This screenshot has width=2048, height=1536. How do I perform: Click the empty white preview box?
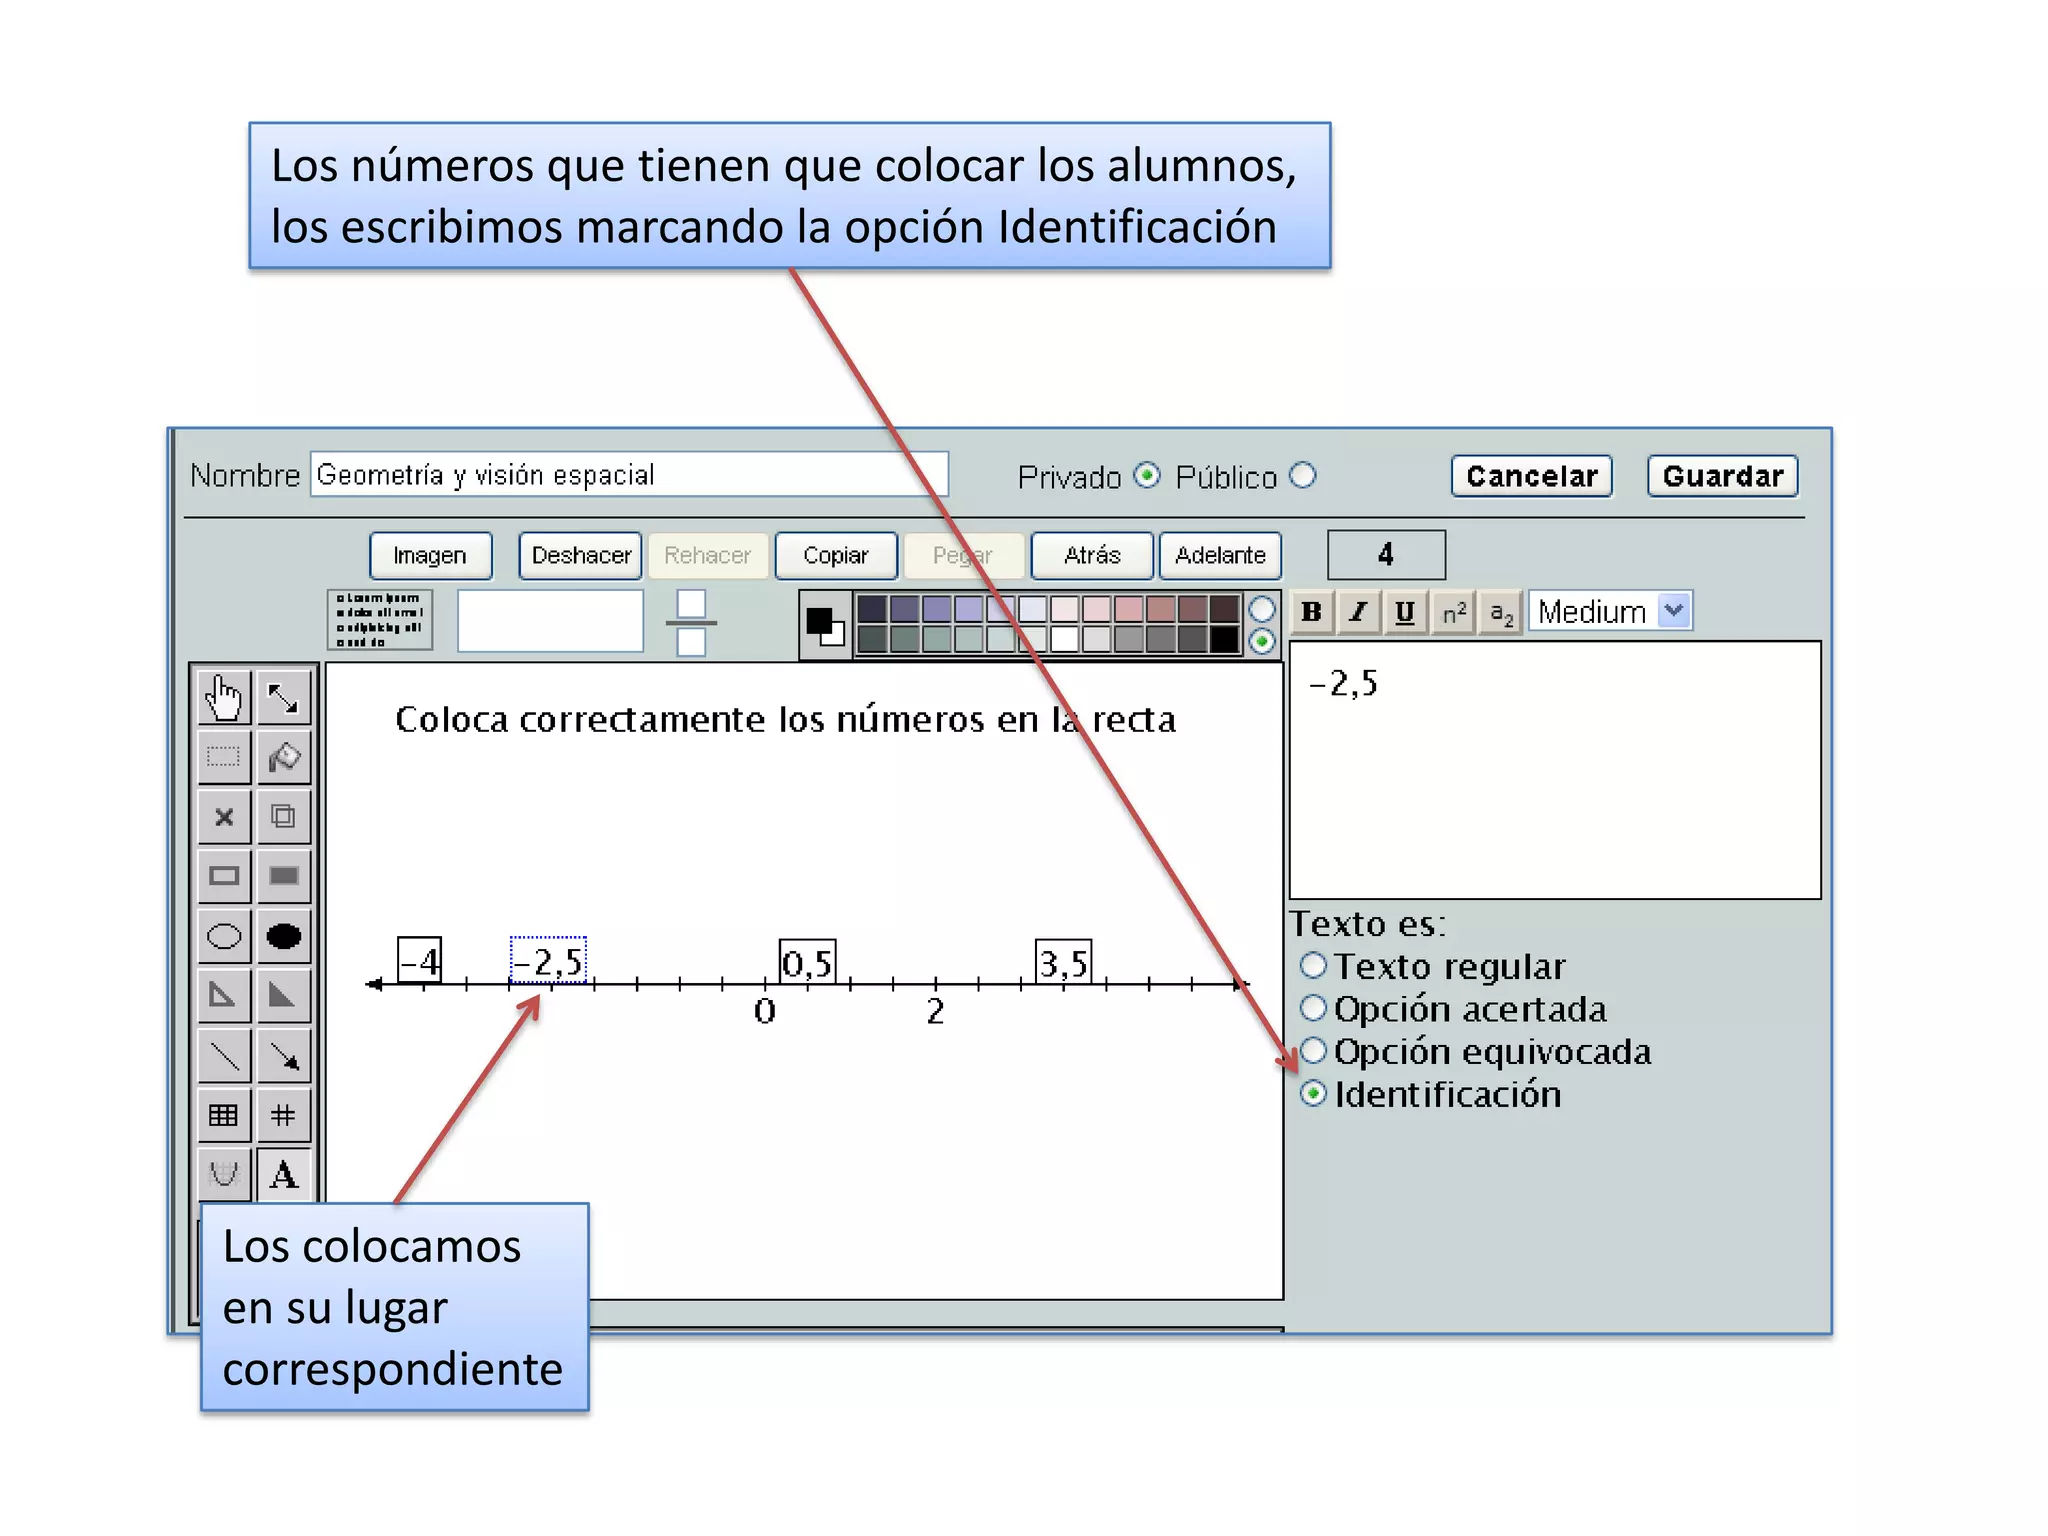coord(550,621)
